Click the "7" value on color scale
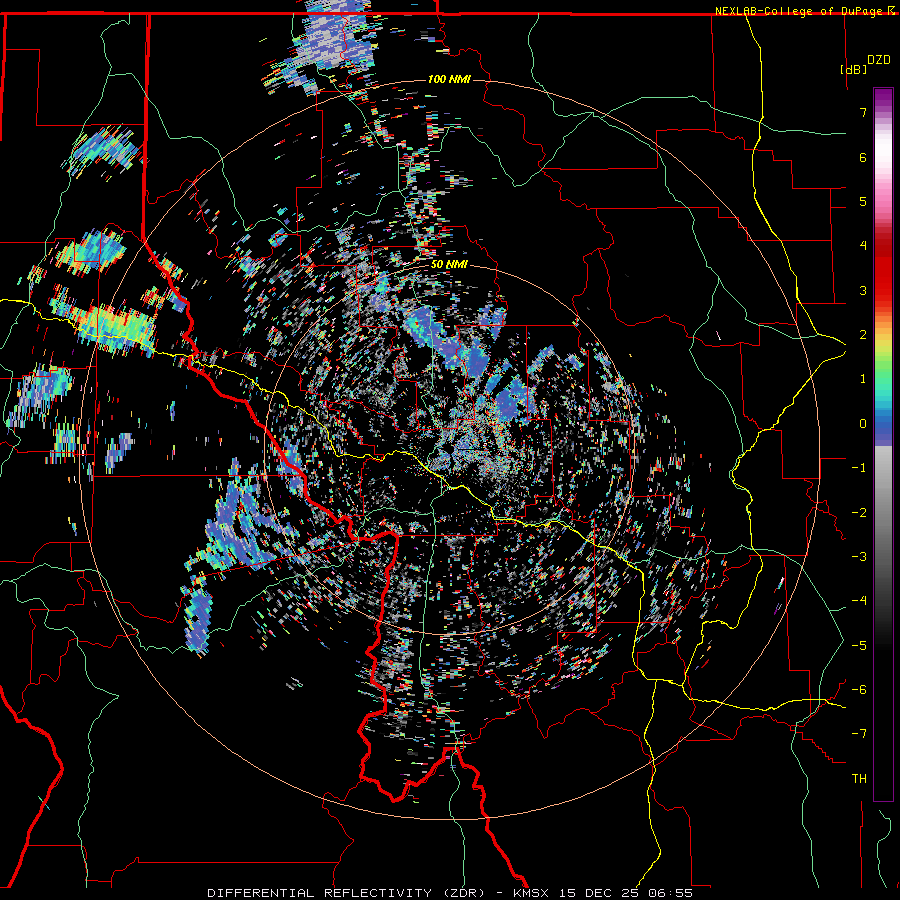The image size is (900, 900). (x=863, y=112)
